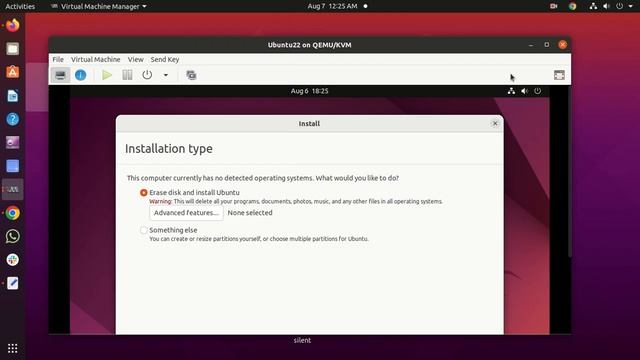Viewport: 640px width, 360px height.
Task: Pause the virtual machine
Action: [127, 75]
